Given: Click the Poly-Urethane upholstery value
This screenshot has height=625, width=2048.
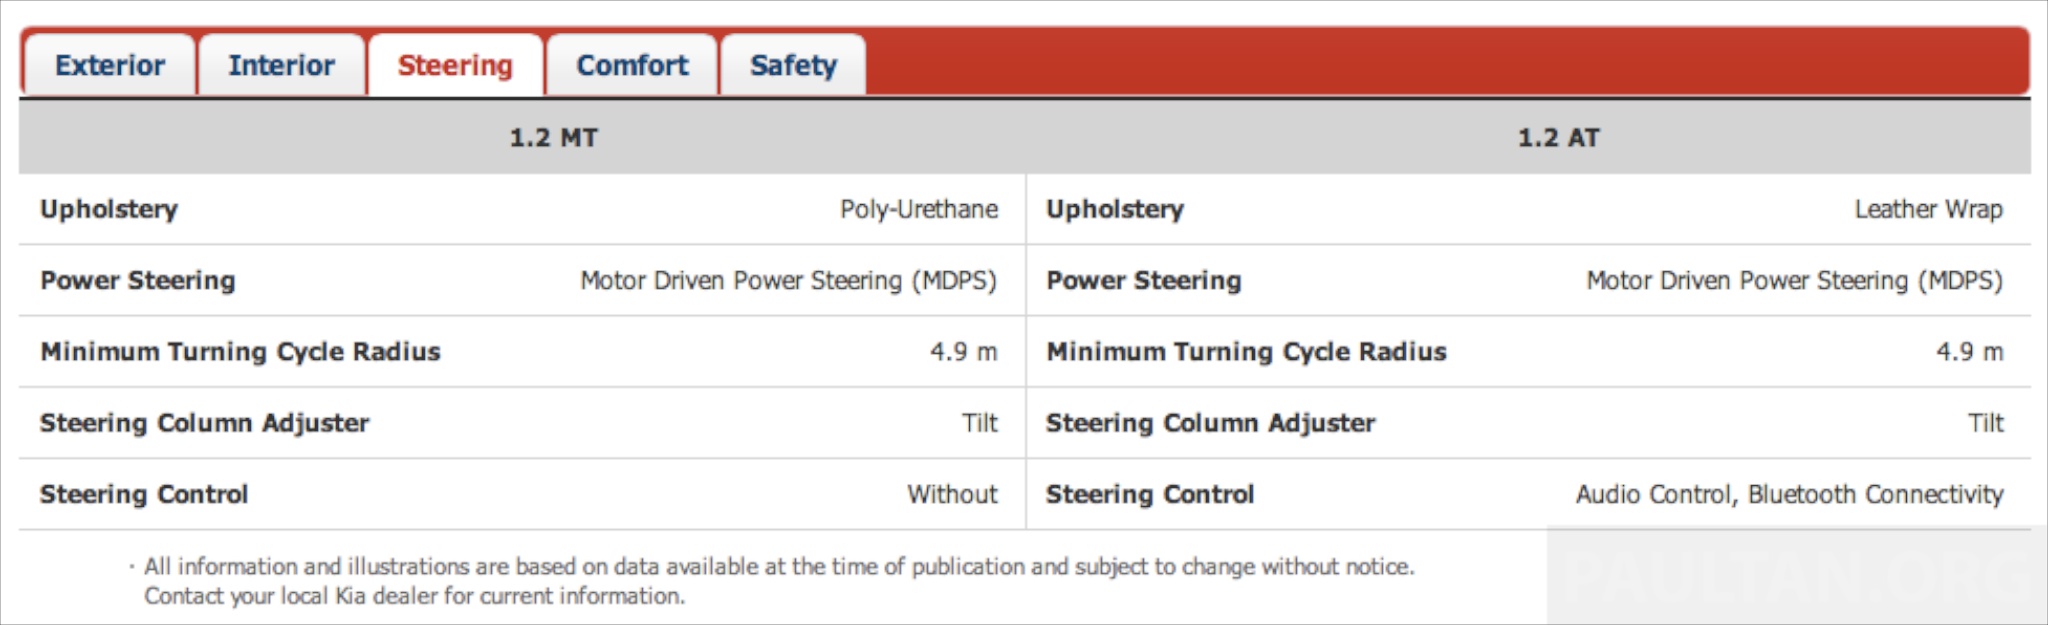Looking at the screenshot, I should click(x=918, y=210).
